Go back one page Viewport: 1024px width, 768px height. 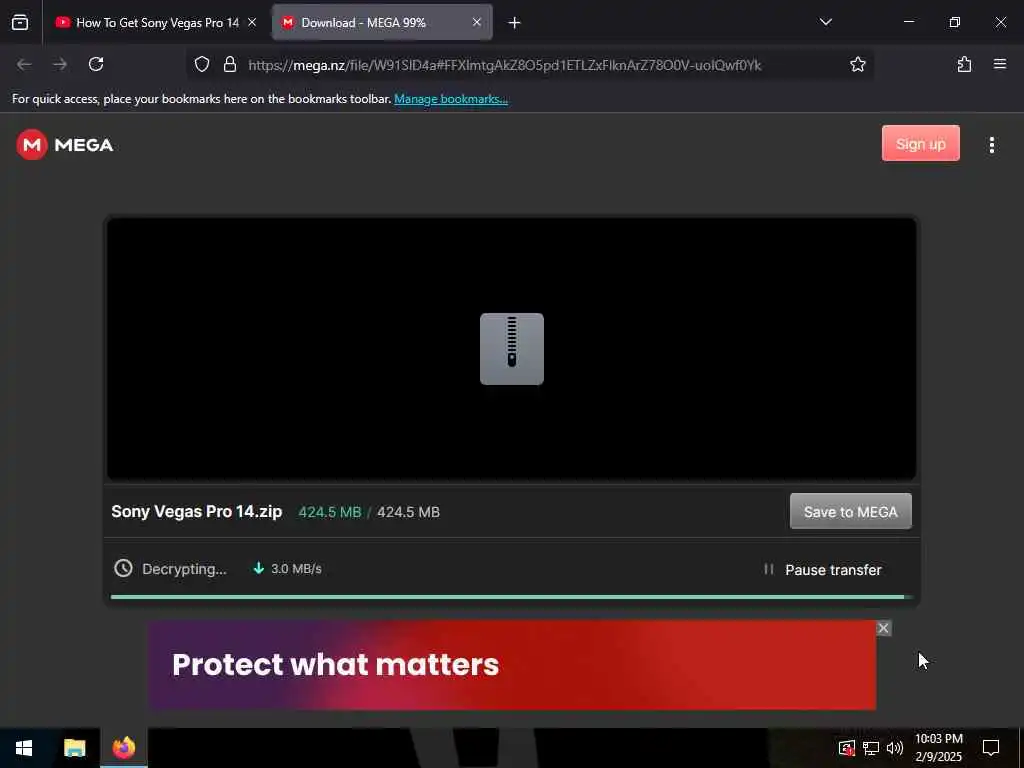point(24,64)
